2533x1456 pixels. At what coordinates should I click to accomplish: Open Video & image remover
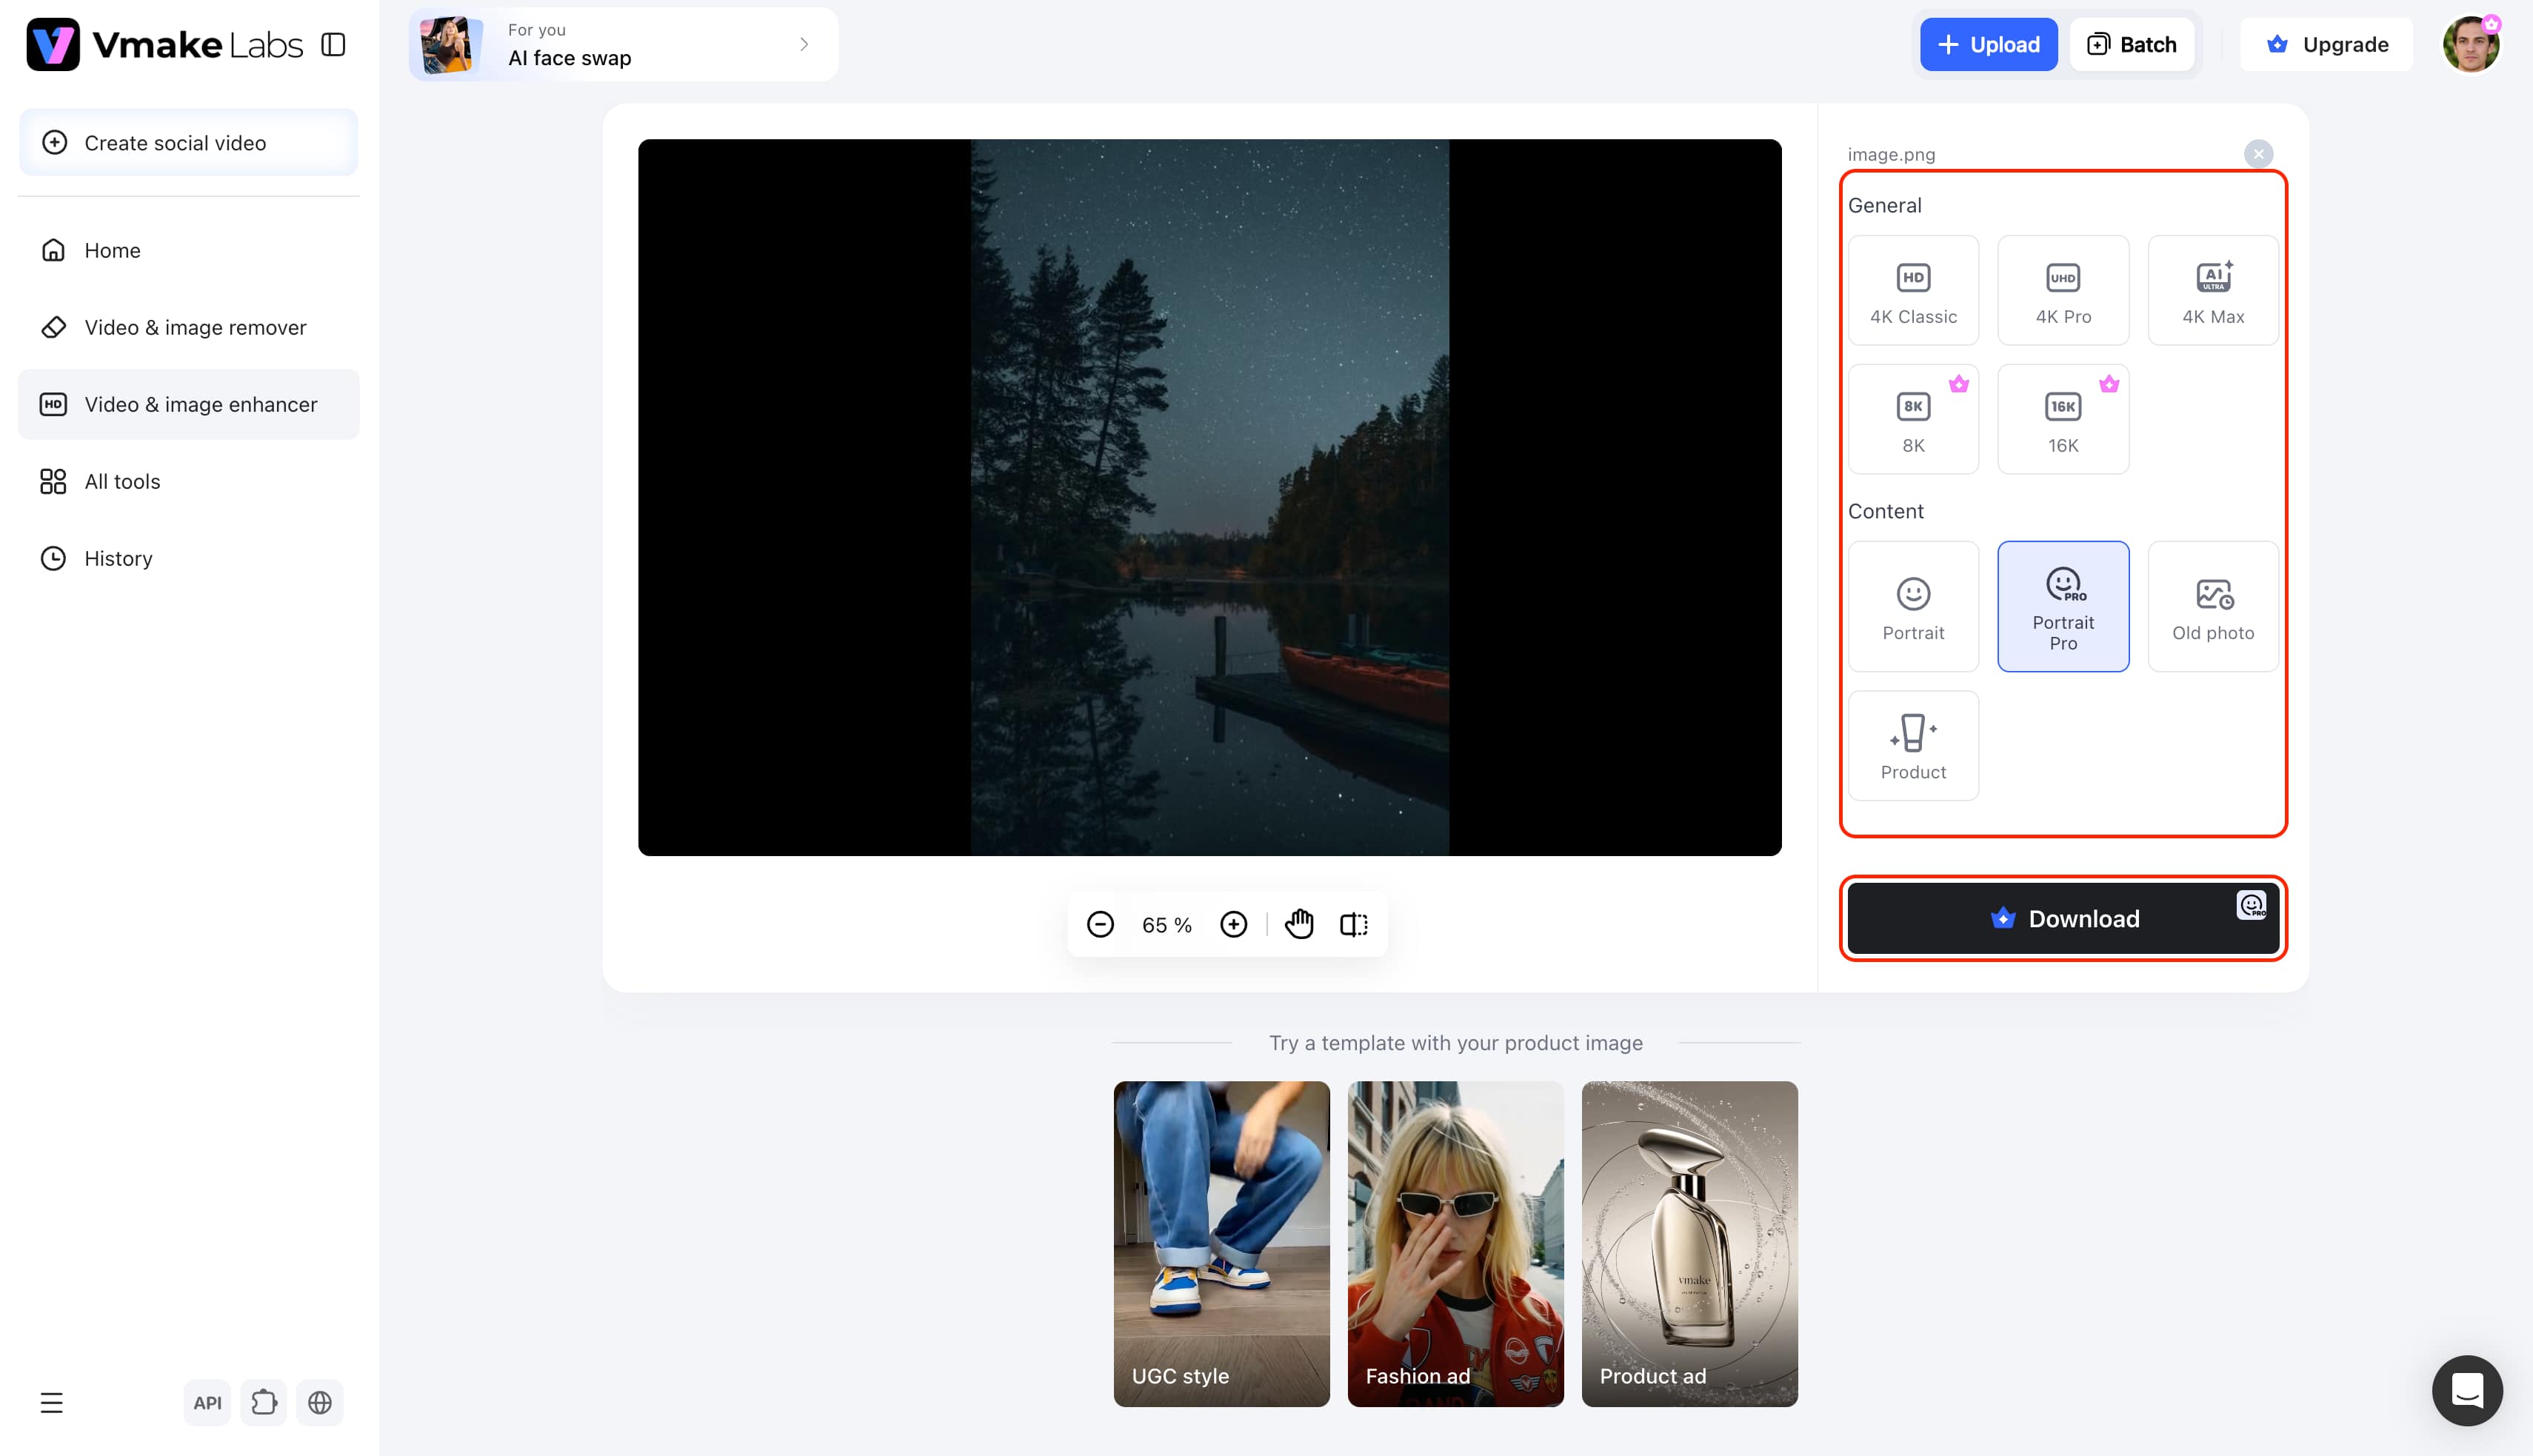coord(188,327)
